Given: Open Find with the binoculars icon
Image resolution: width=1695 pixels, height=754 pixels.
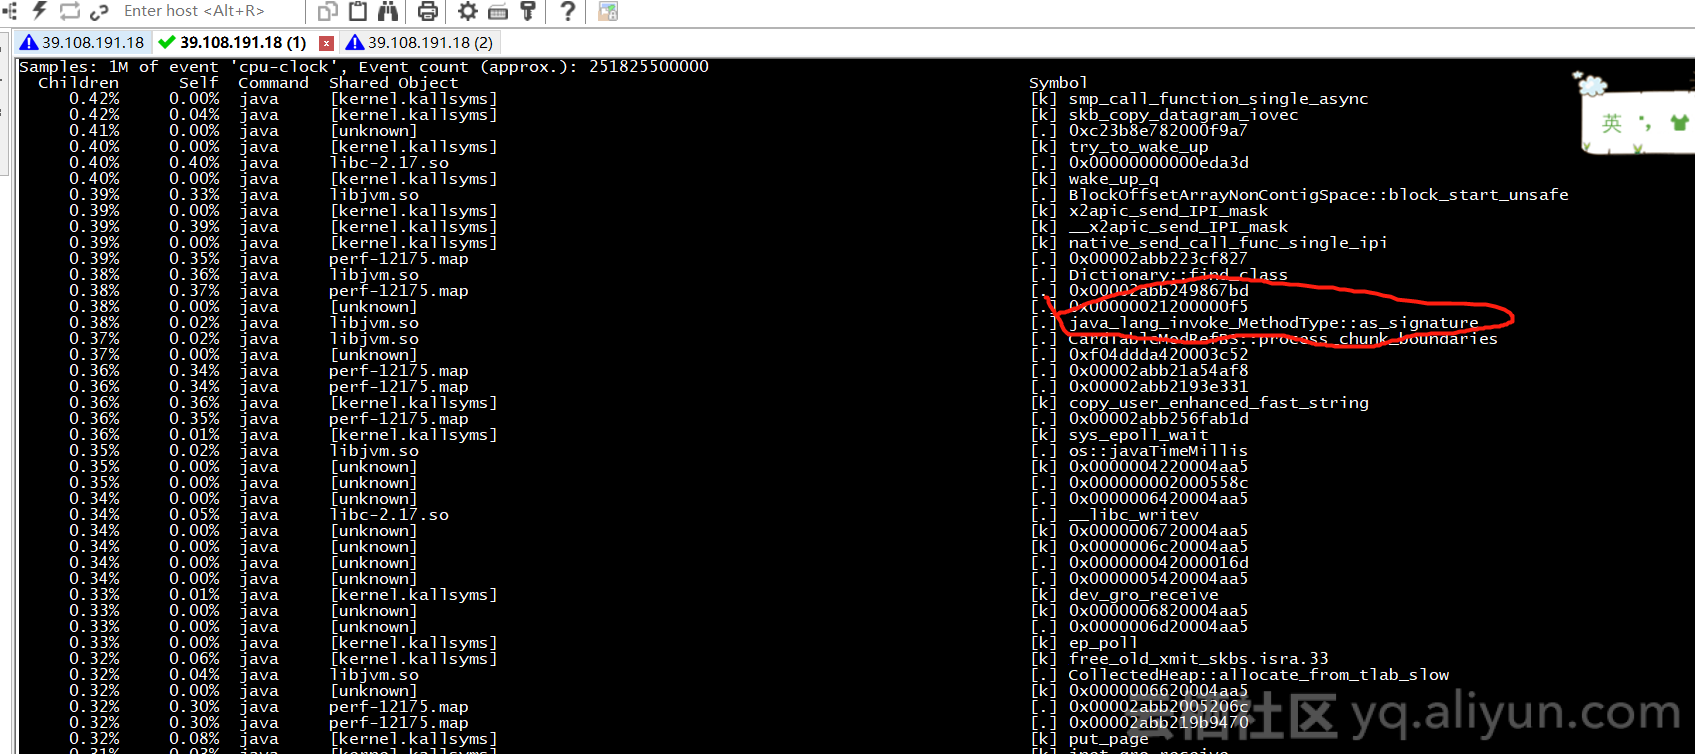Looking at the screenshot, I should [x=387, y=11].
